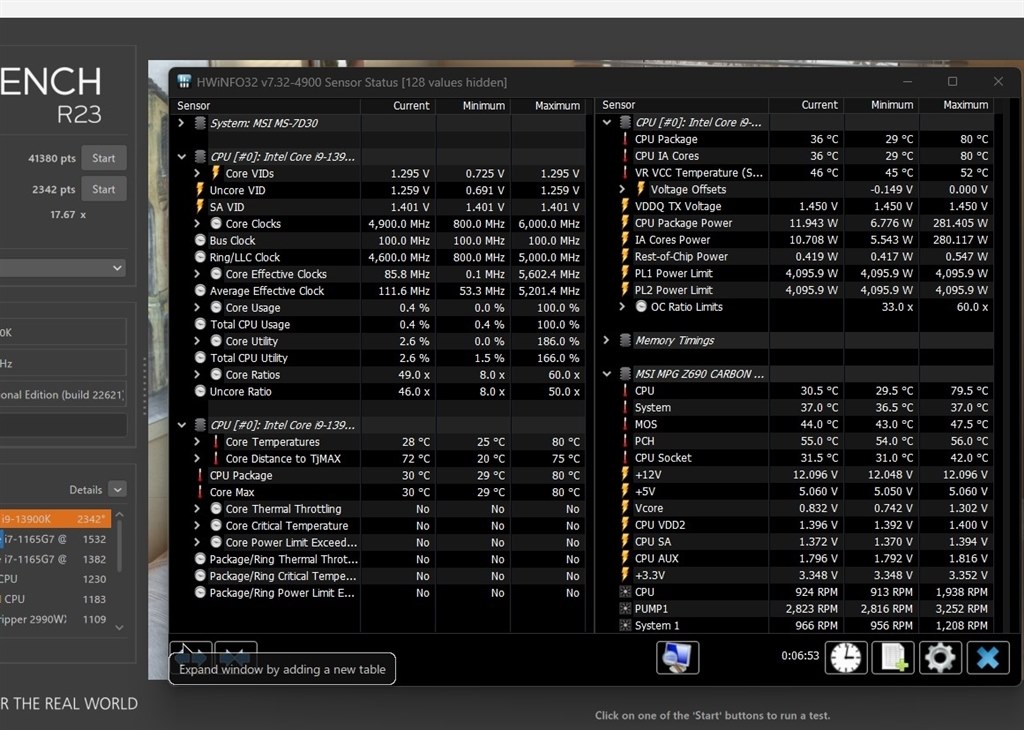Expand the Core Effective Clocks row

(x=197, y=274)
